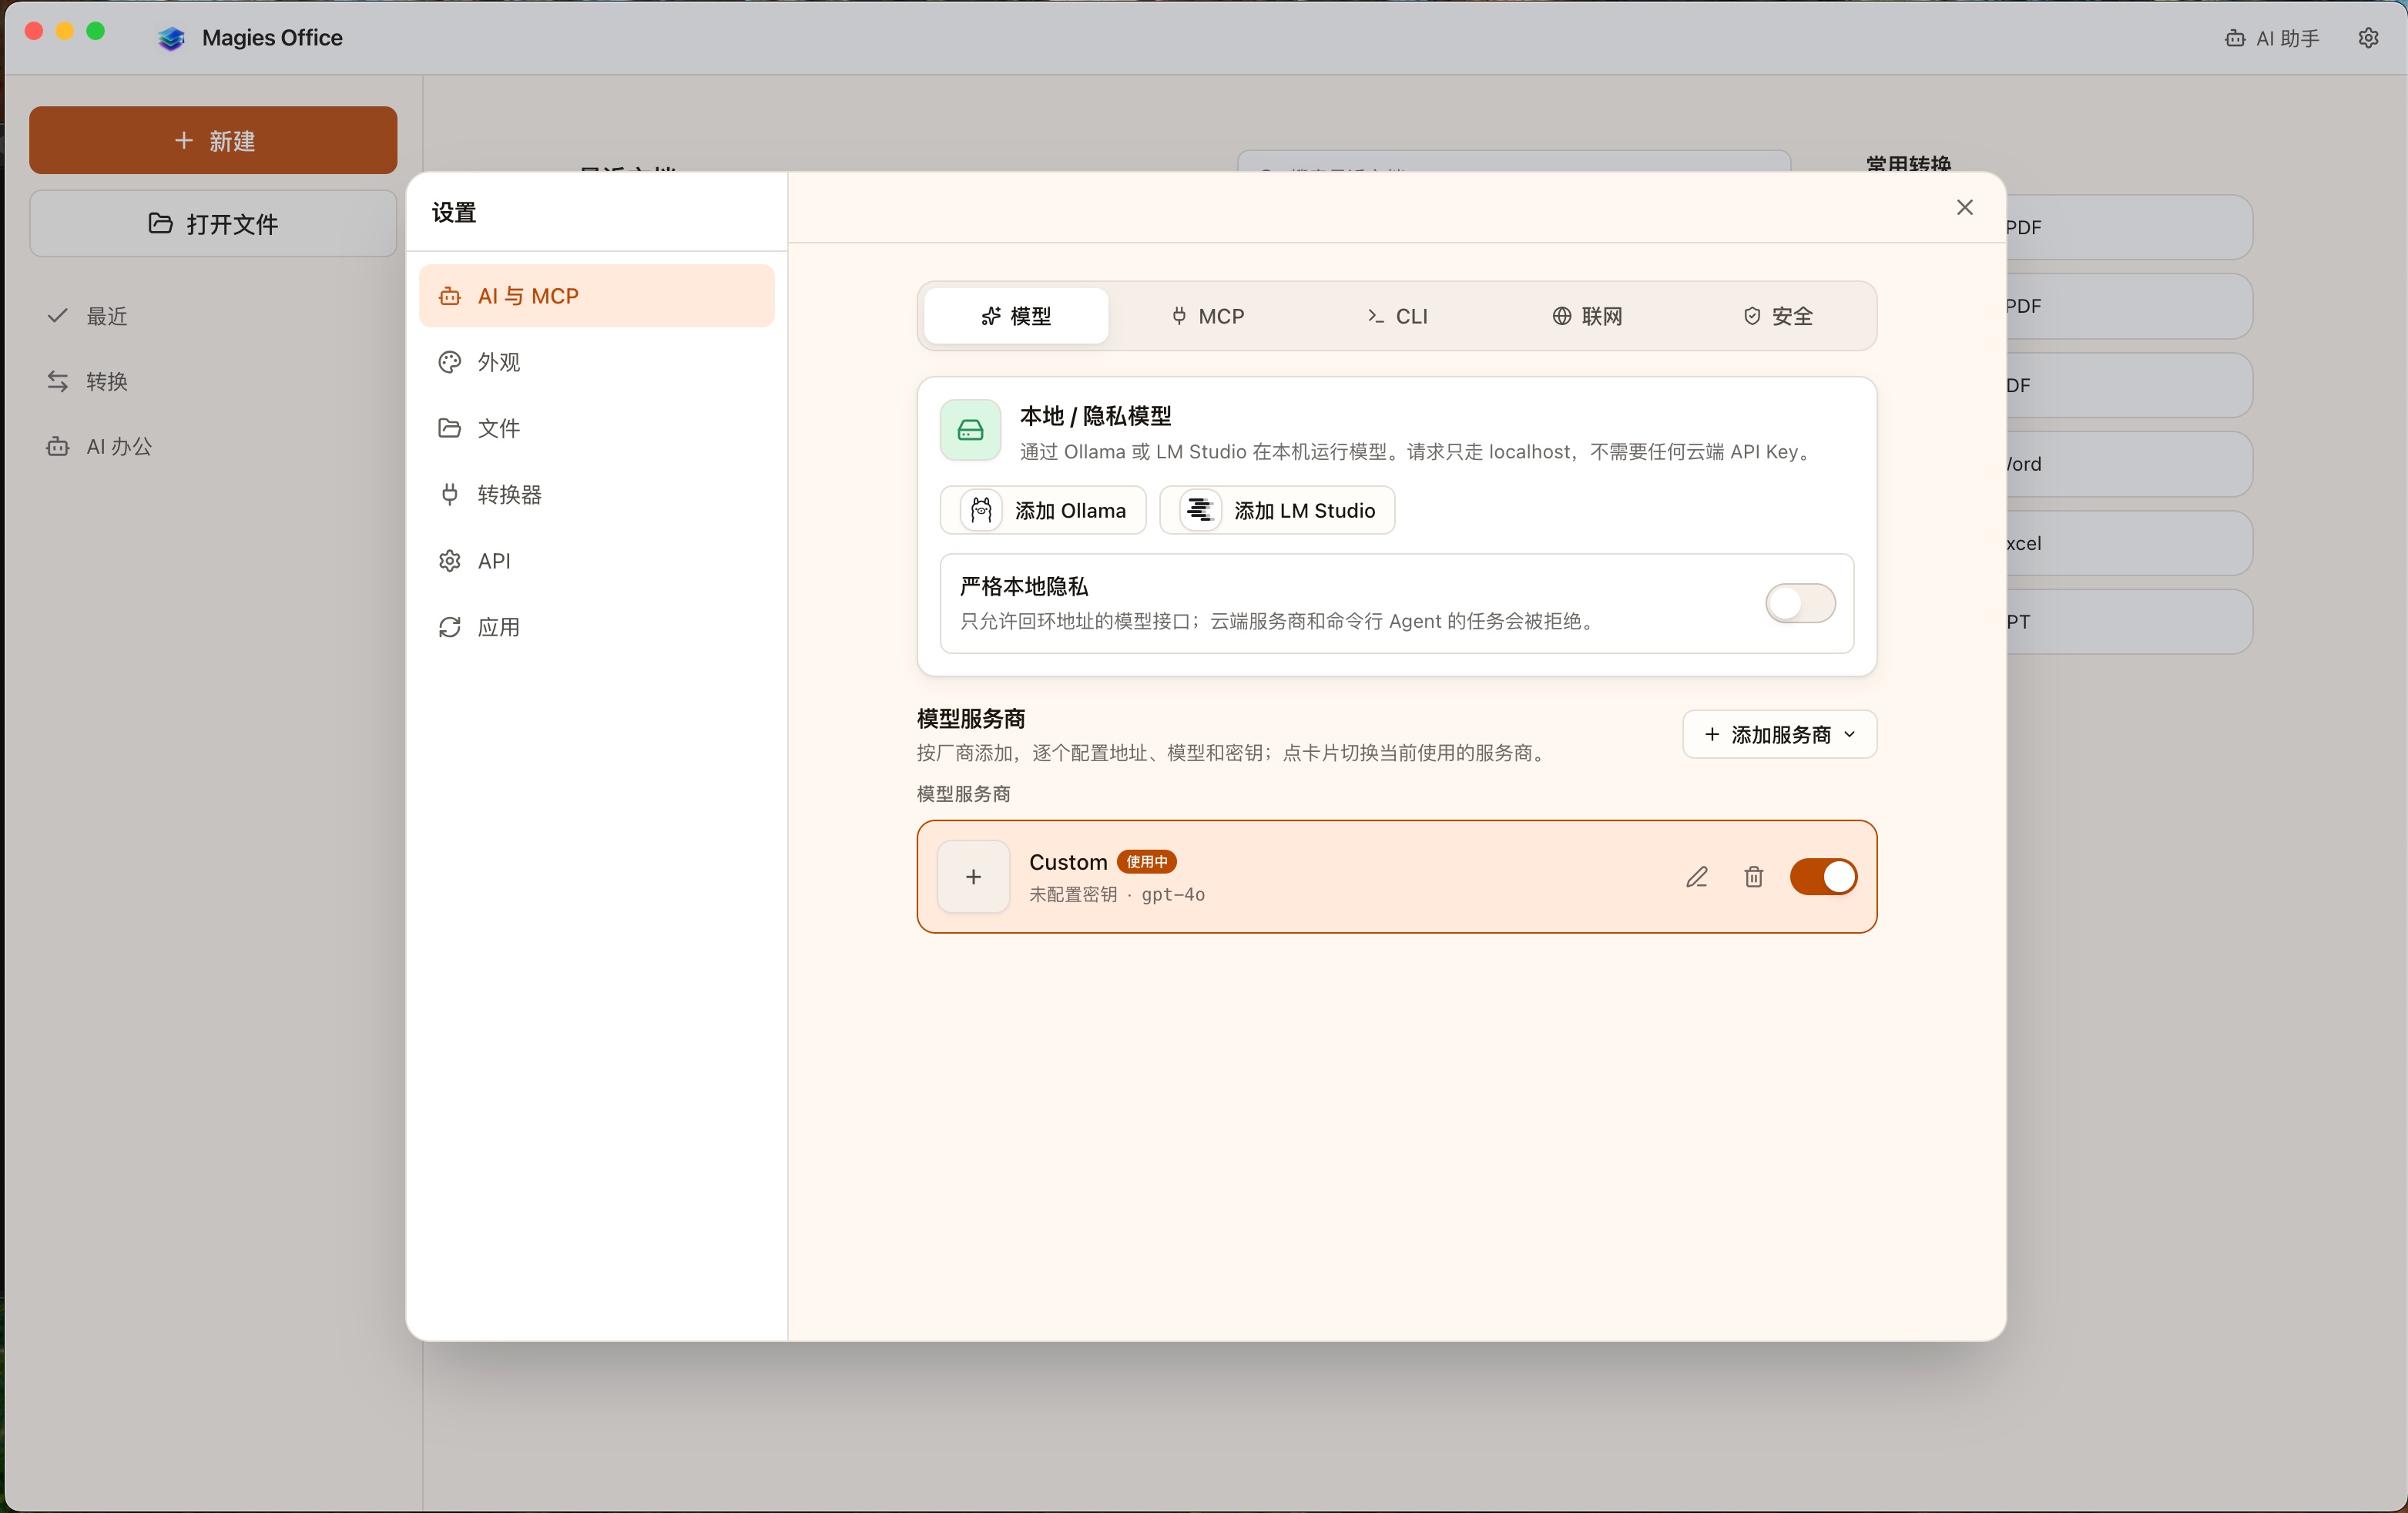Open the 添加服务商 dropdown
This screenshot has height=1513, width=2408.
(x=1779, y=734)
